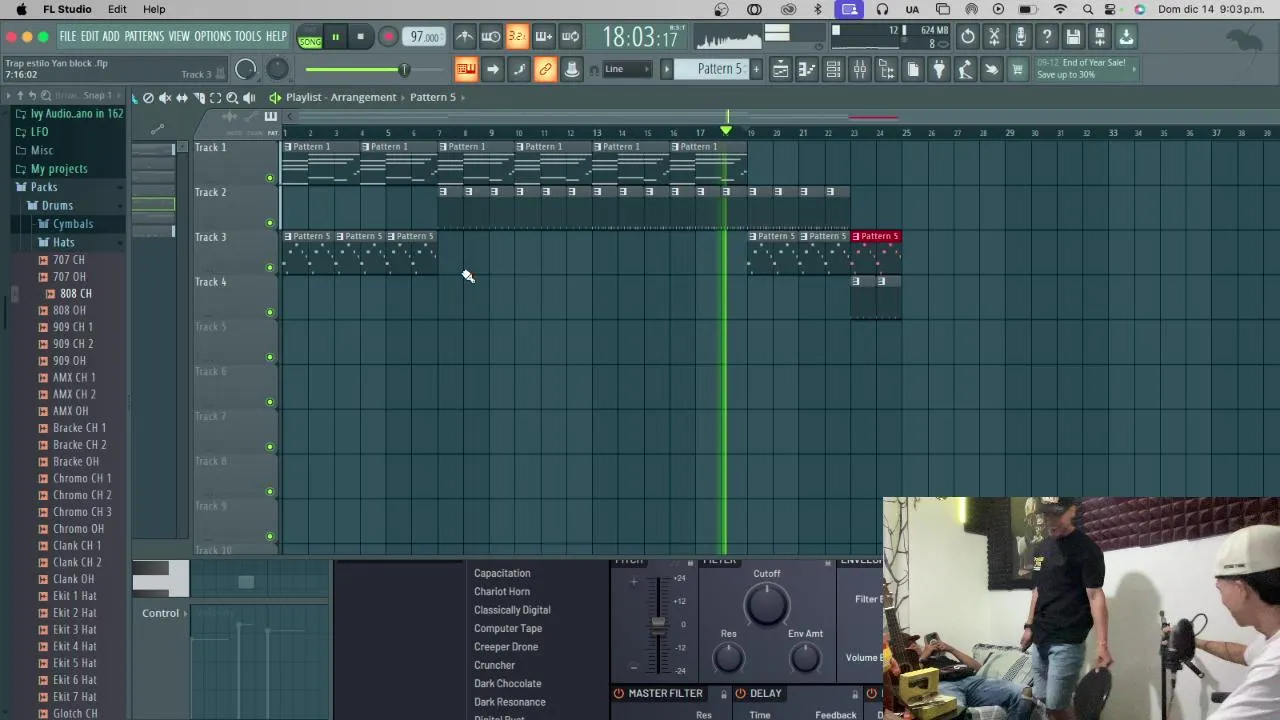Image resolution: width=1280 pixels, height=720 pixels.
Task: Toggle the DELAY power button
Action: click(x=741, y=693)
